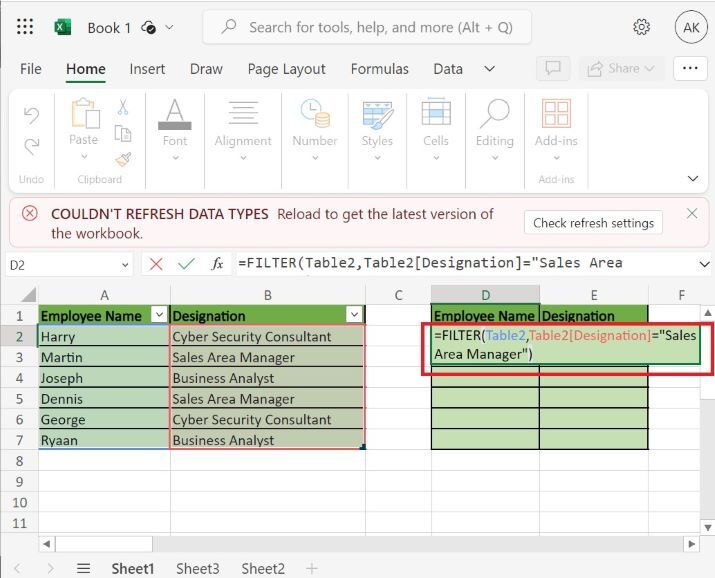The width and height of the screenshot is (715, 578).
Task: Click the Format Painter brush icon
Action: [123, 159]
